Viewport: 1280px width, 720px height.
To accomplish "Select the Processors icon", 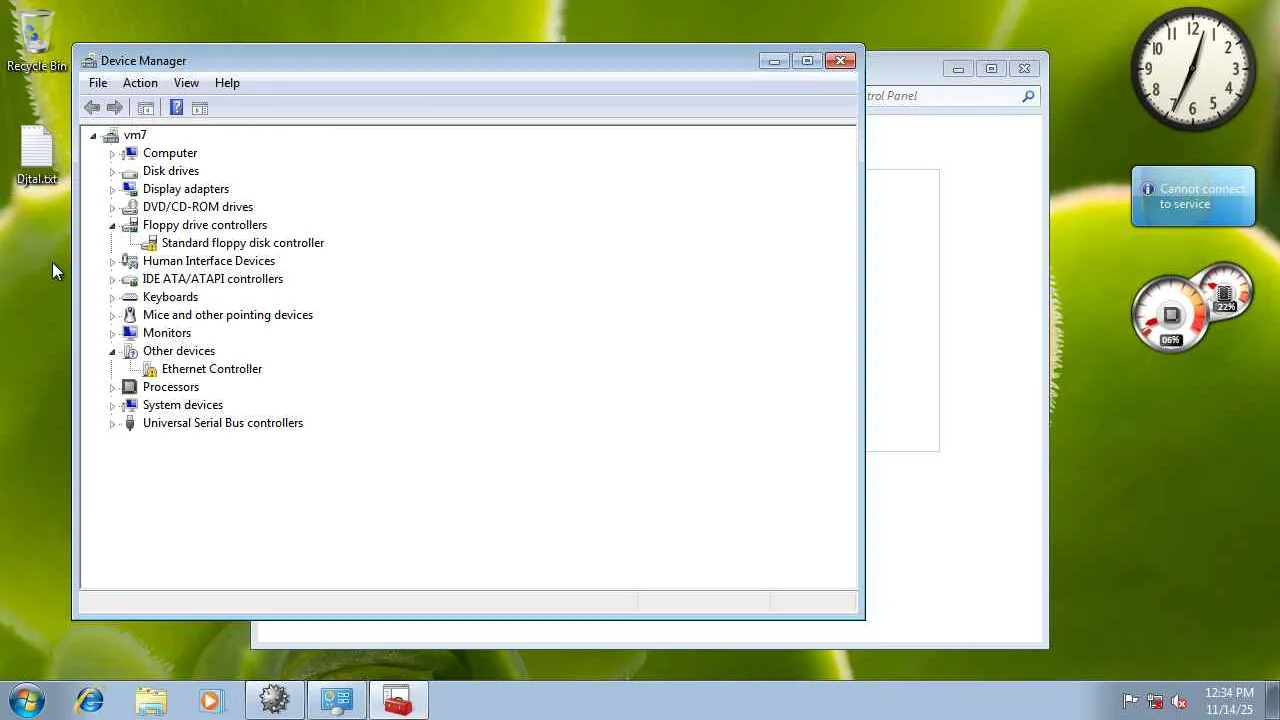I will (129, 387).
